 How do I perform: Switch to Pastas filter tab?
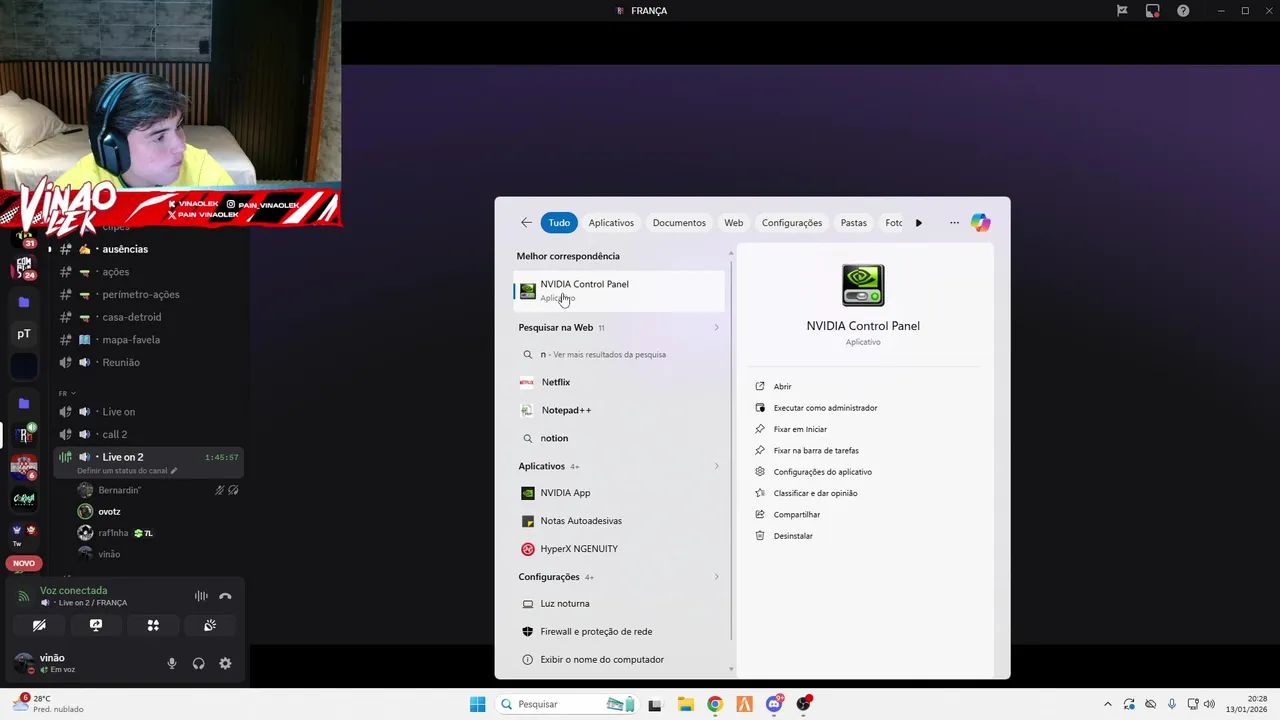(854, 223)
